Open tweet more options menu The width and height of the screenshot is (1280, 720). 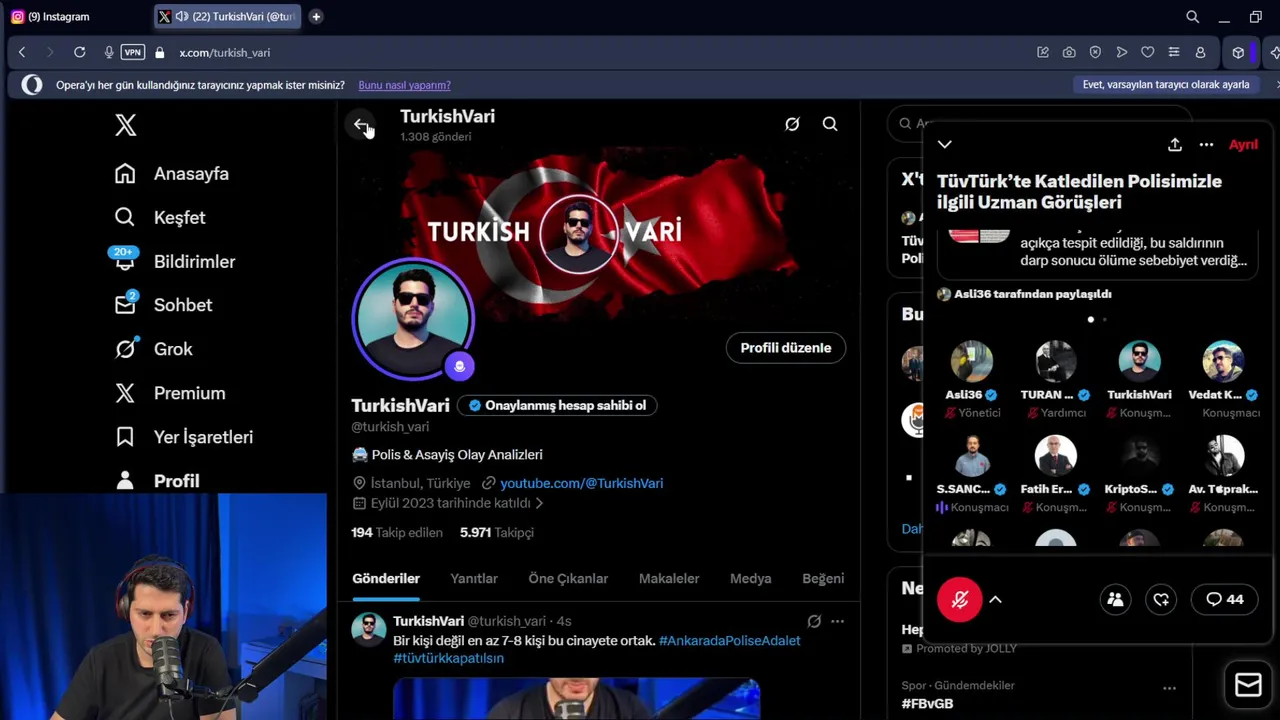click(x=838, y=621)
